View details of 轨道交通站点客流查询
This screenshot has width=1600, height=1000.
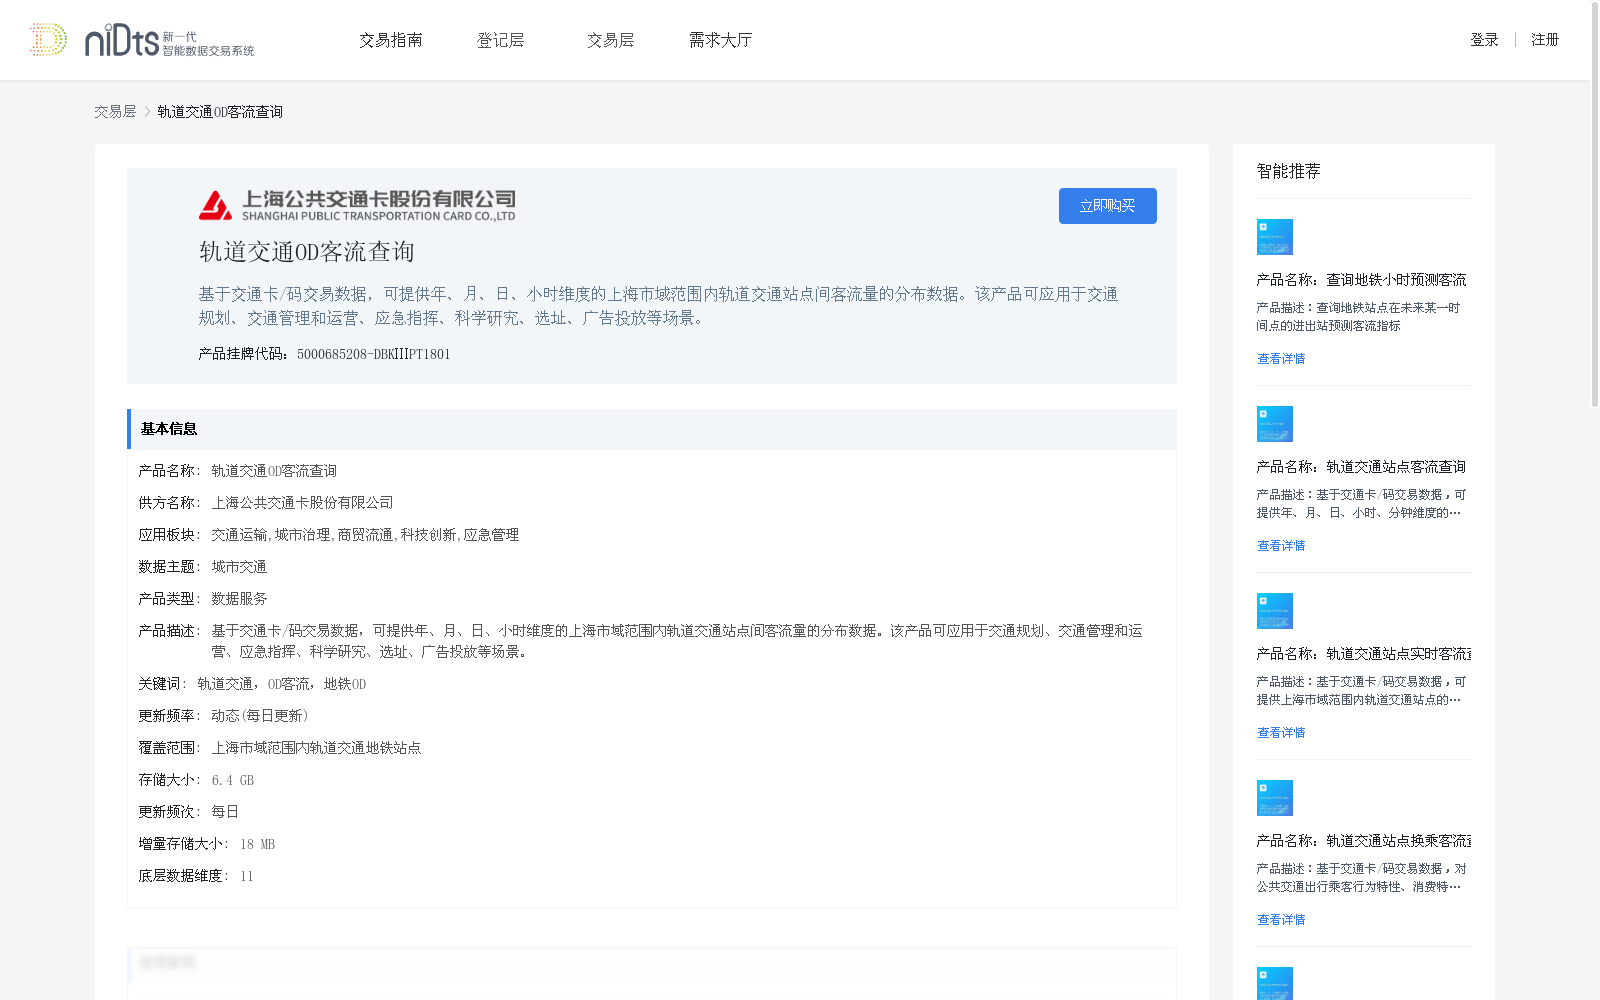coord(1281,546)
